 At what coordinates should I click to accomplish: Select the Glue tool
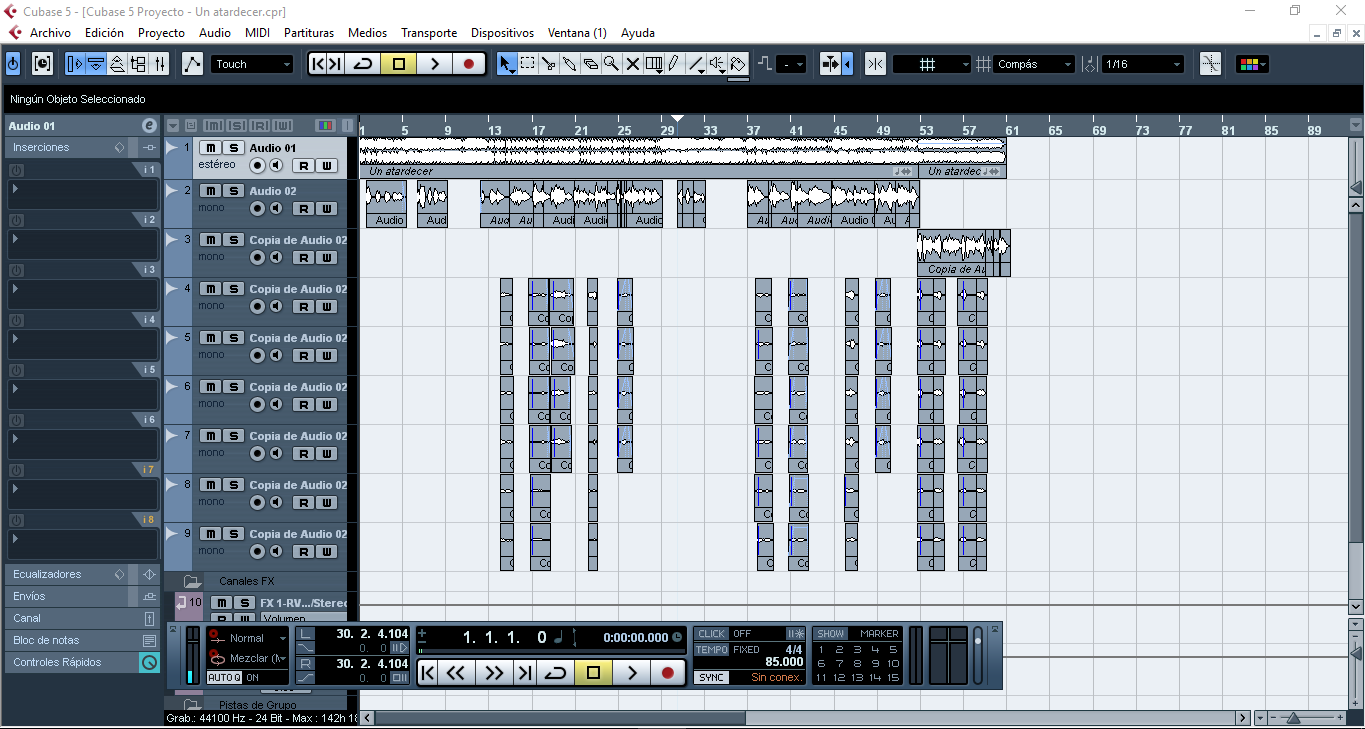(x=570, y=64)
